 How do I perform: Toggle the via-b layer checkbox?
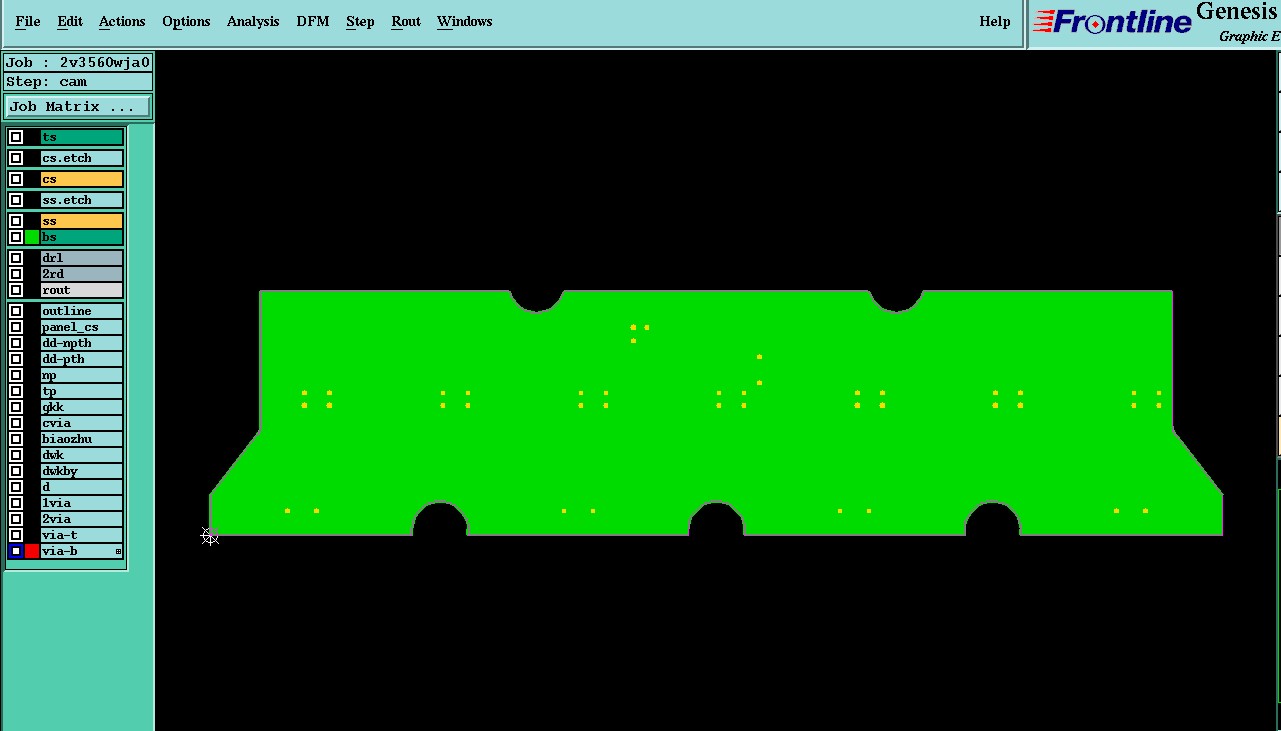16,551
